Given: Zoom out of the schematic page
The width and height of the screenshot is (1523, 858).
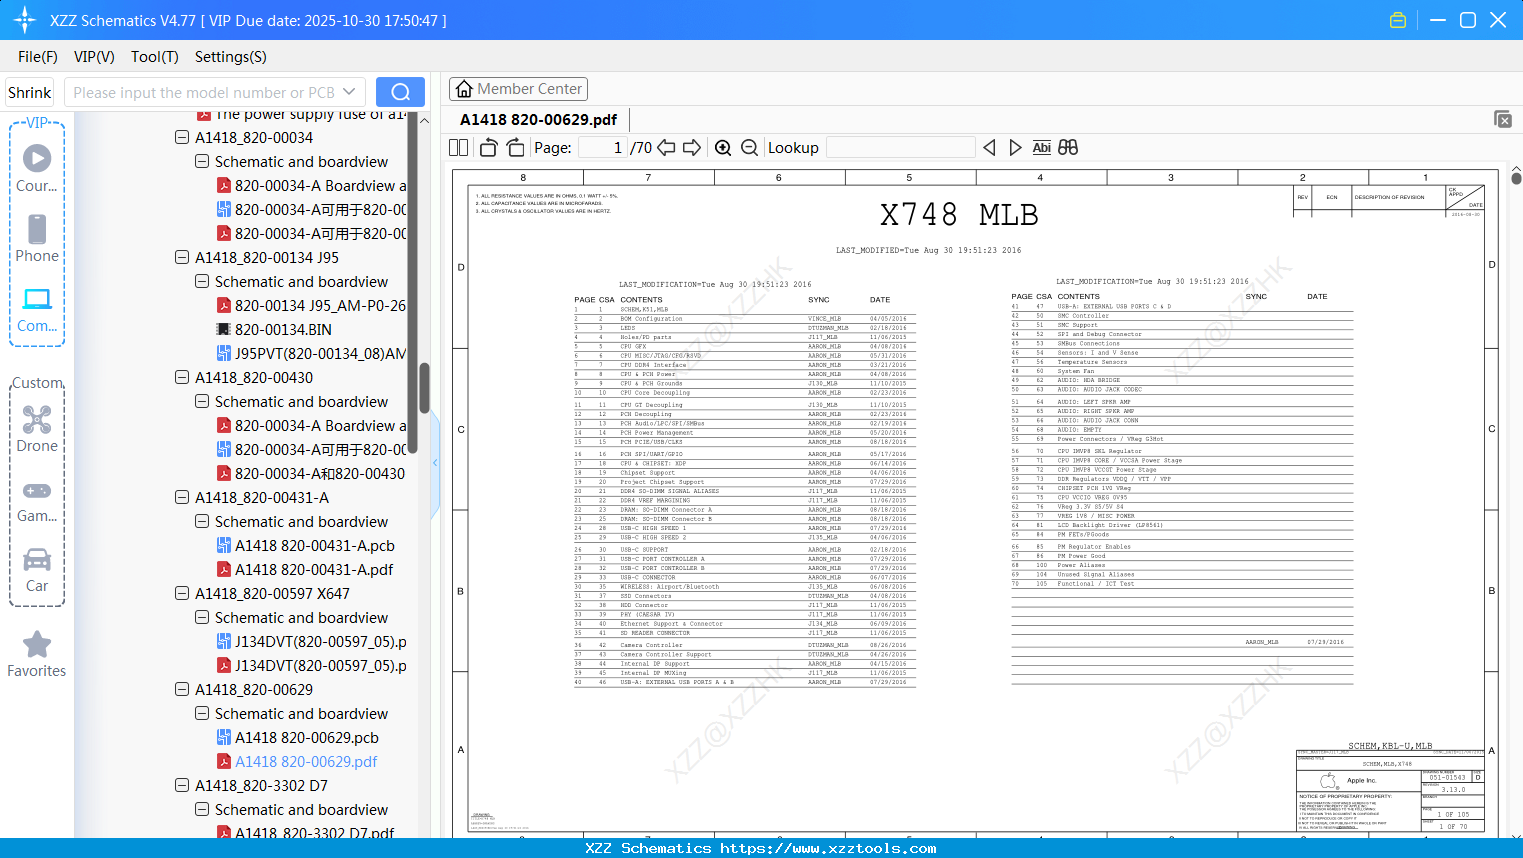Looking at the screenshot, I should tap(749, 148).
